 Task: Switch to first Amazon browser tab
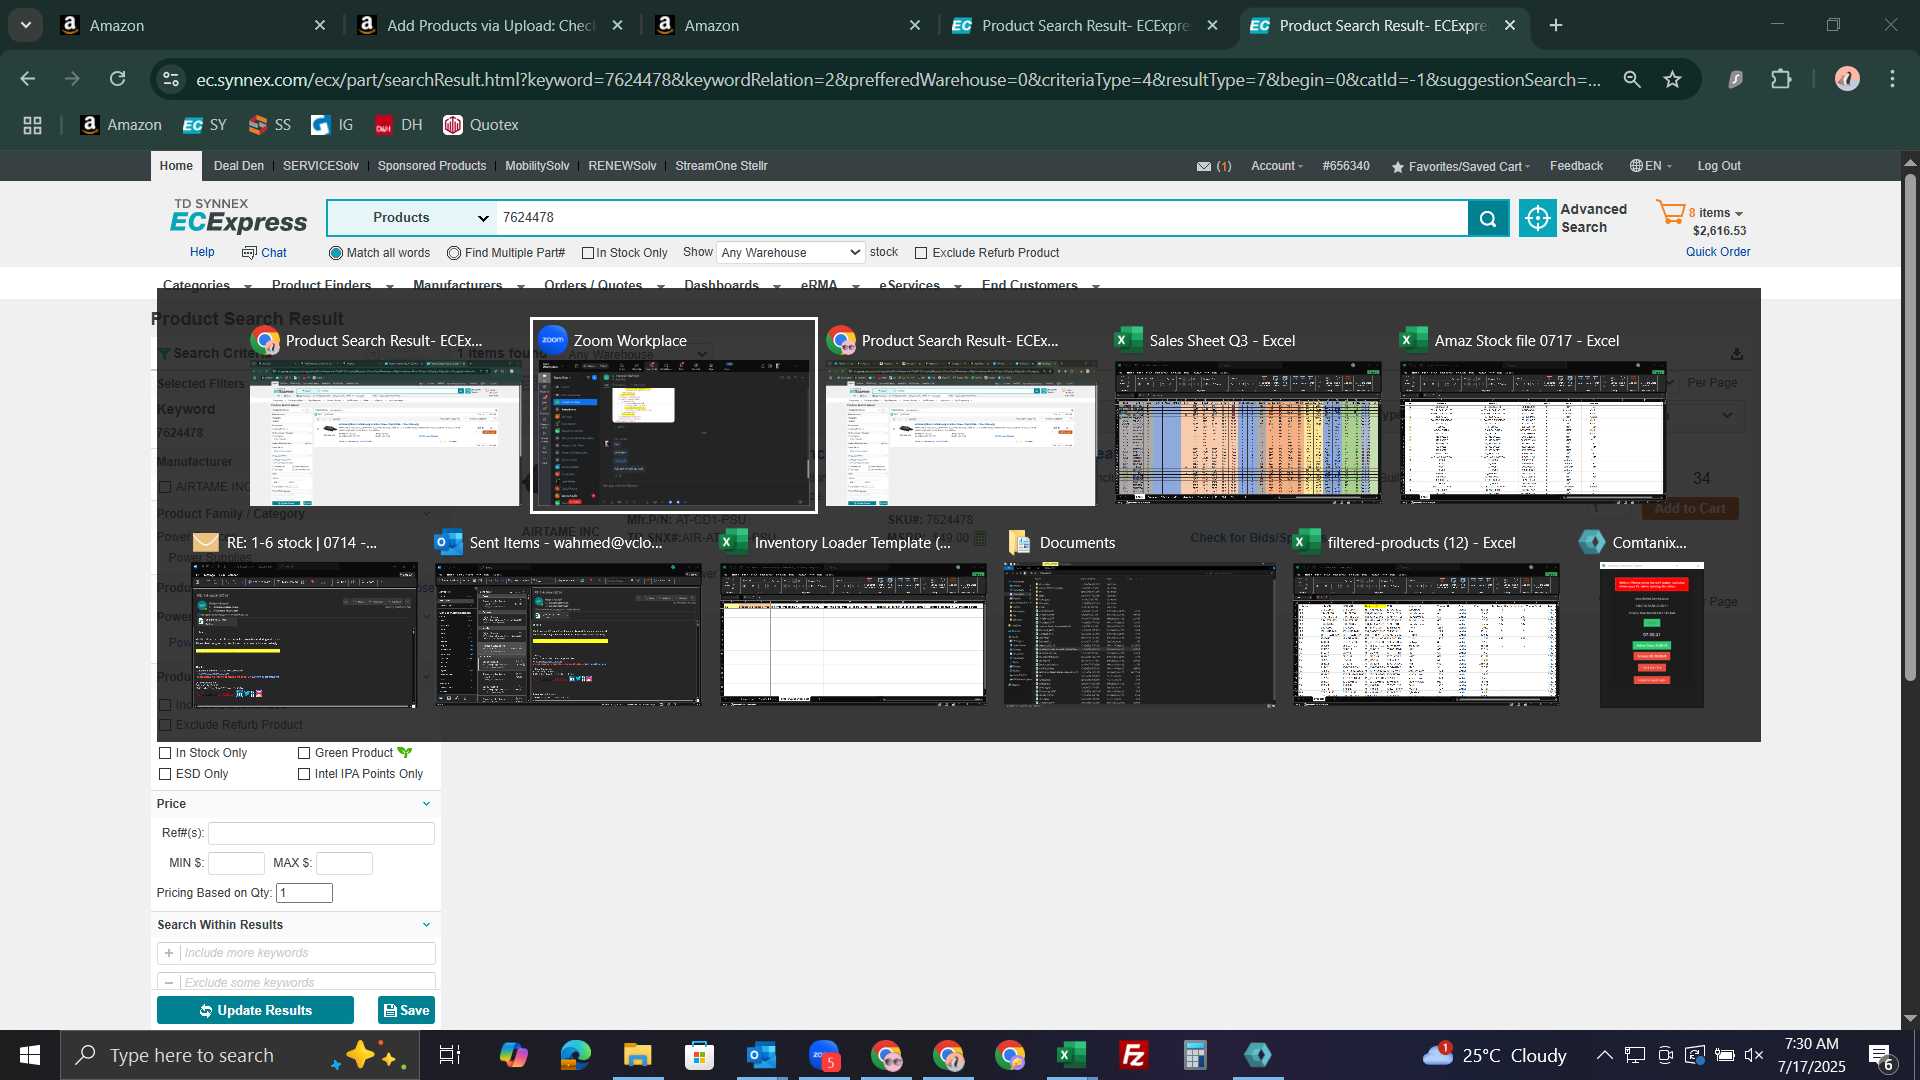coord(192,25)
